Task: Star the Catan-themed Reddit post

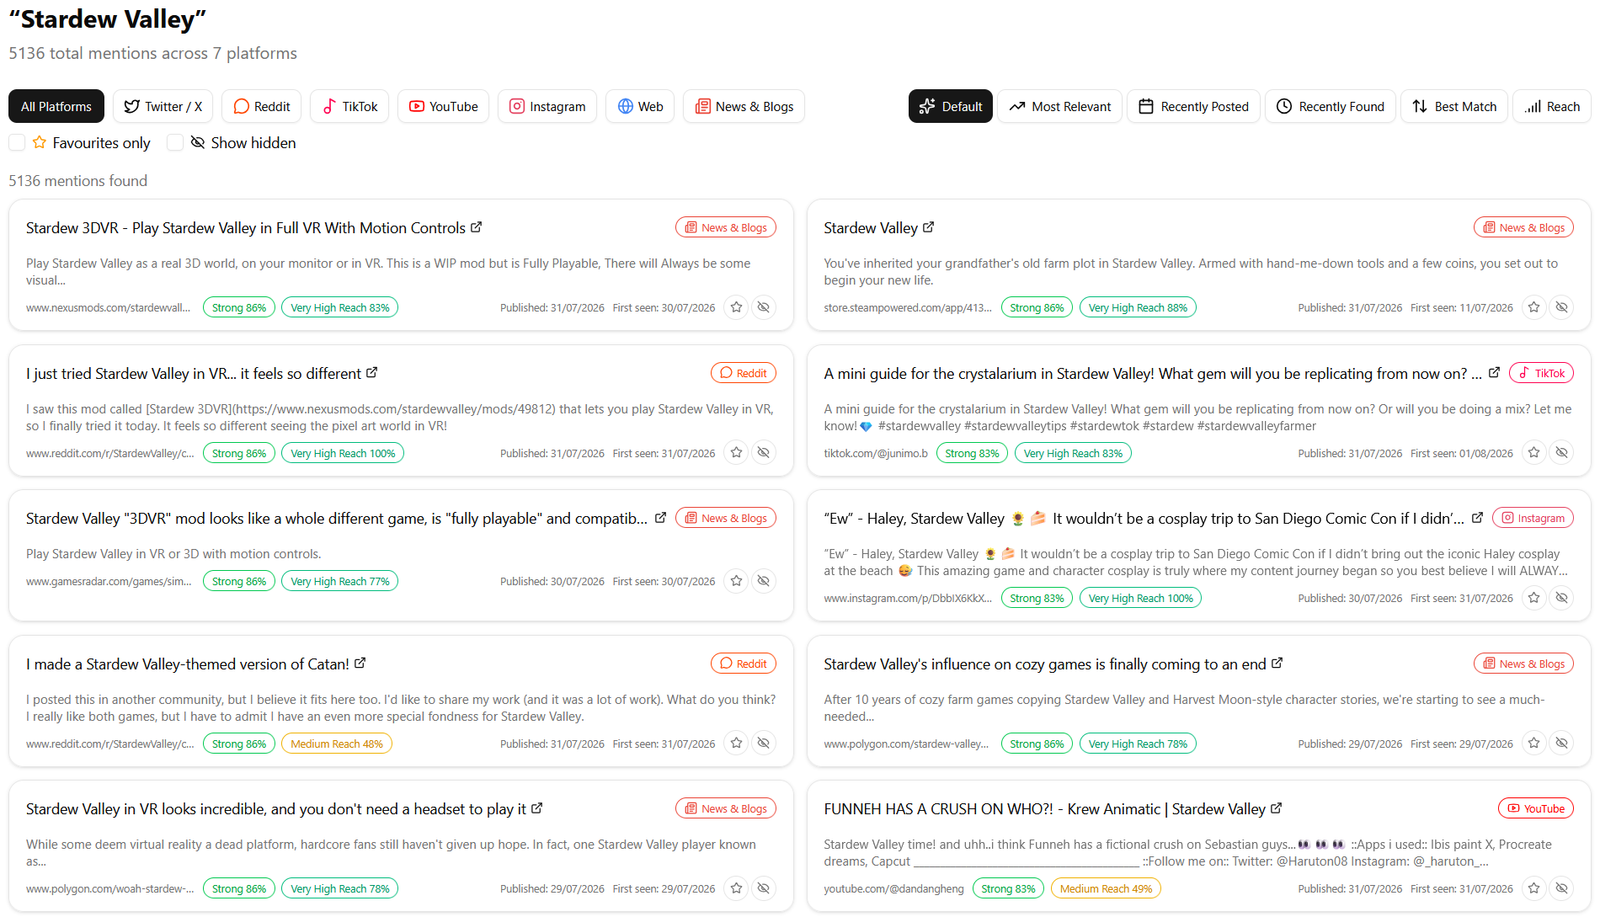Action: 737,744
